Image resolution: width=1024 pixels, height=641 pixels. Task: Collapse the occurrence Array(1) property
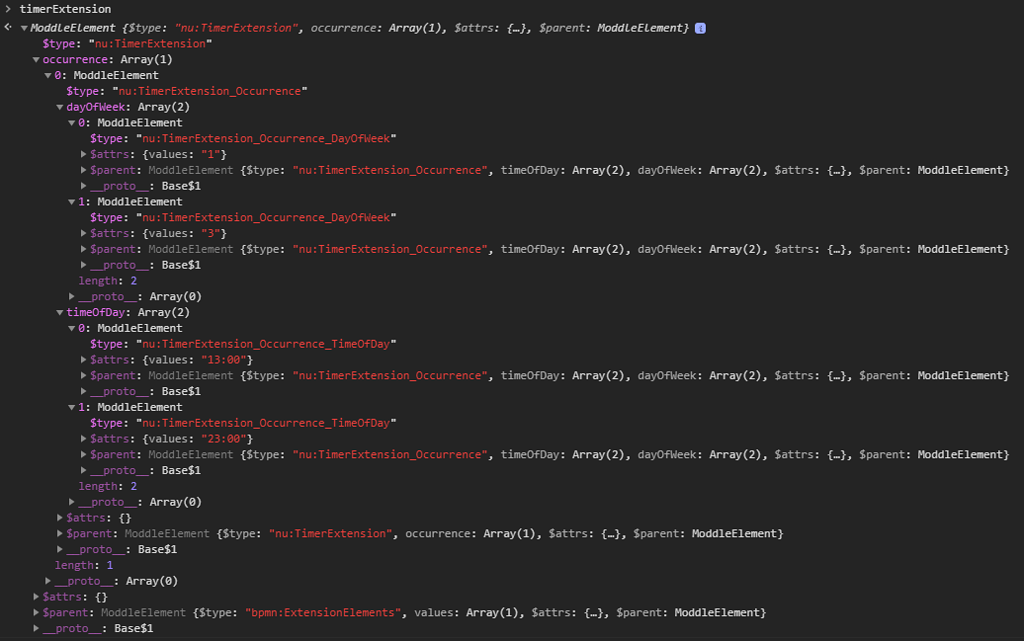[36, 59]
